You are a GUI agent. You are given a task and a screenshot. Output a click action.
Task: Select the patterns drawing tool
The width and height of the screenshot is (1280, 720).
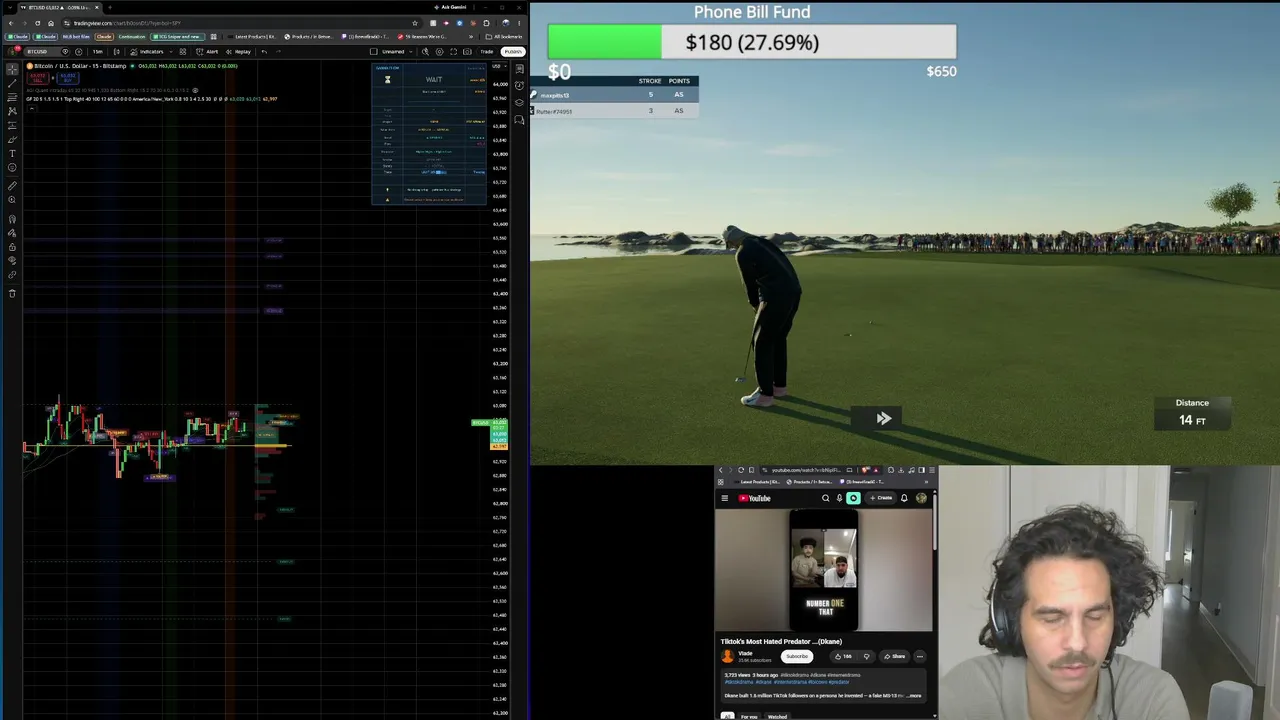(x=12, y=111)
